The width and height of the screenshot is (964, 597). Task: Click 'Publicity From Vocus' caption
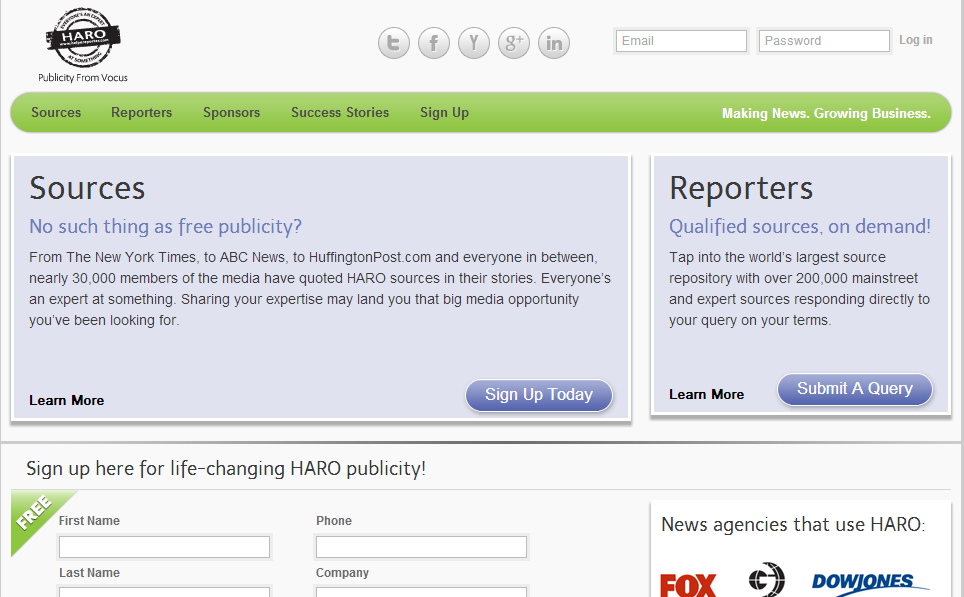pos(83,77)
